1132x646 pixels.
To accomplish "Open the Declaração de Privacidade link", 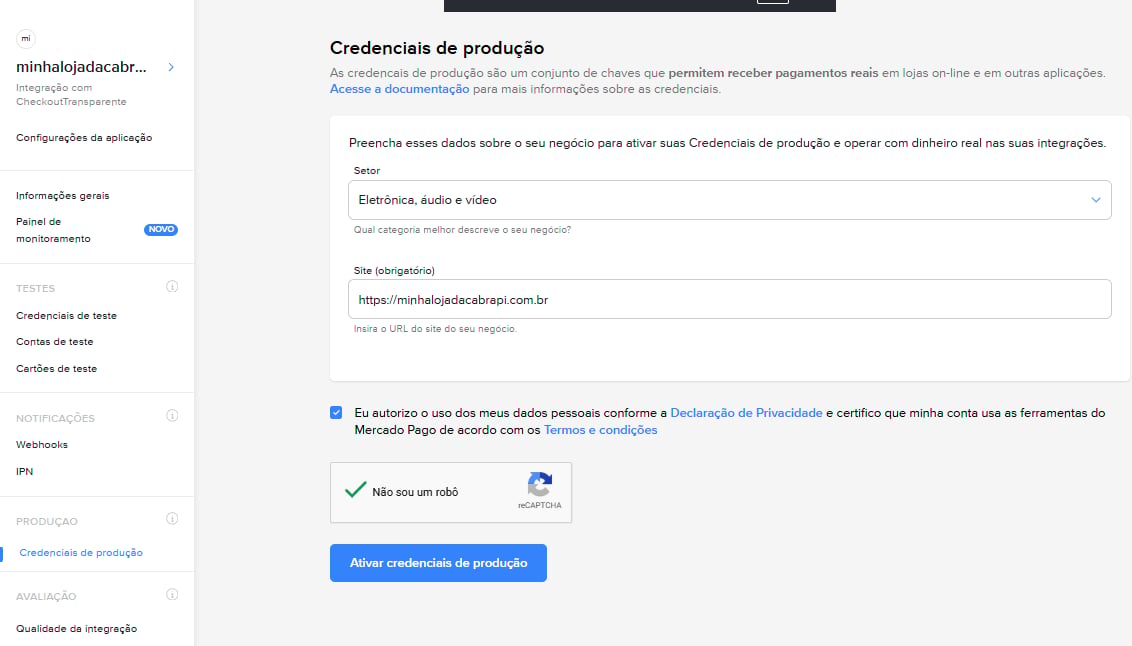I will 746,413.
